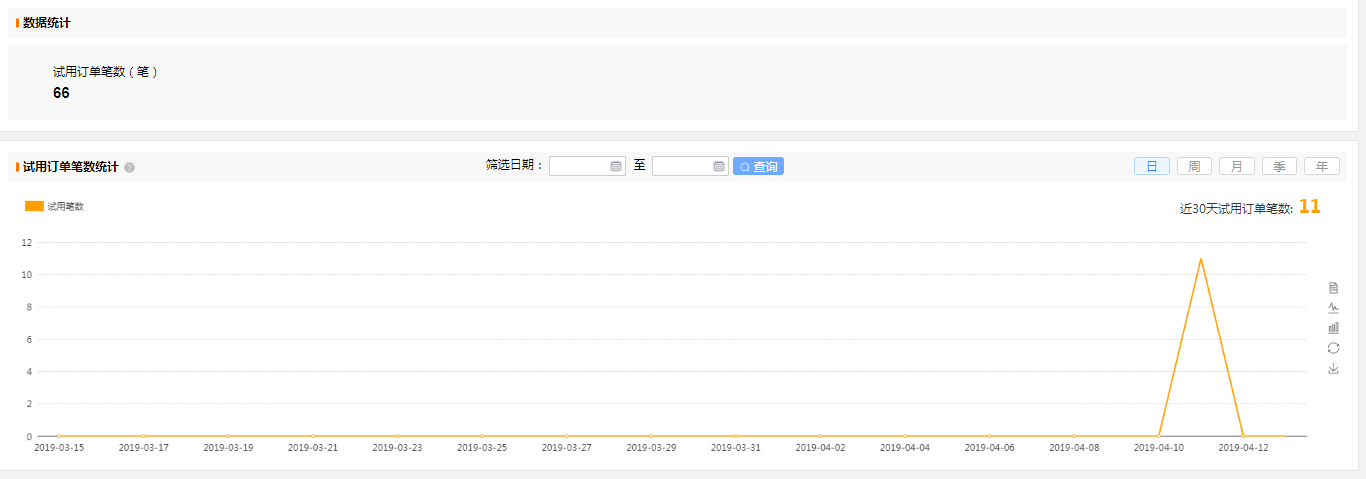Save chart as image download icon
The image size is (1366, 479).
click(x=1333, y=369)
